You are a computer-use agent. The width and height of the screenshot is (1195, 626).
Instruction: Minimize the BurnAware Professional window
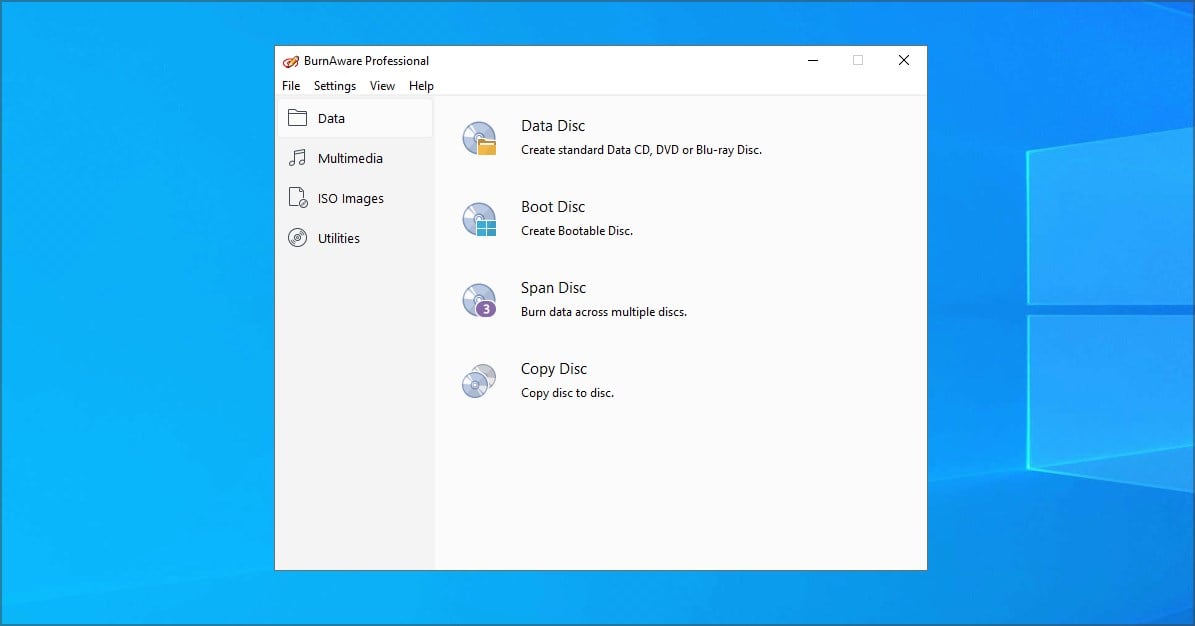[813, 60]
